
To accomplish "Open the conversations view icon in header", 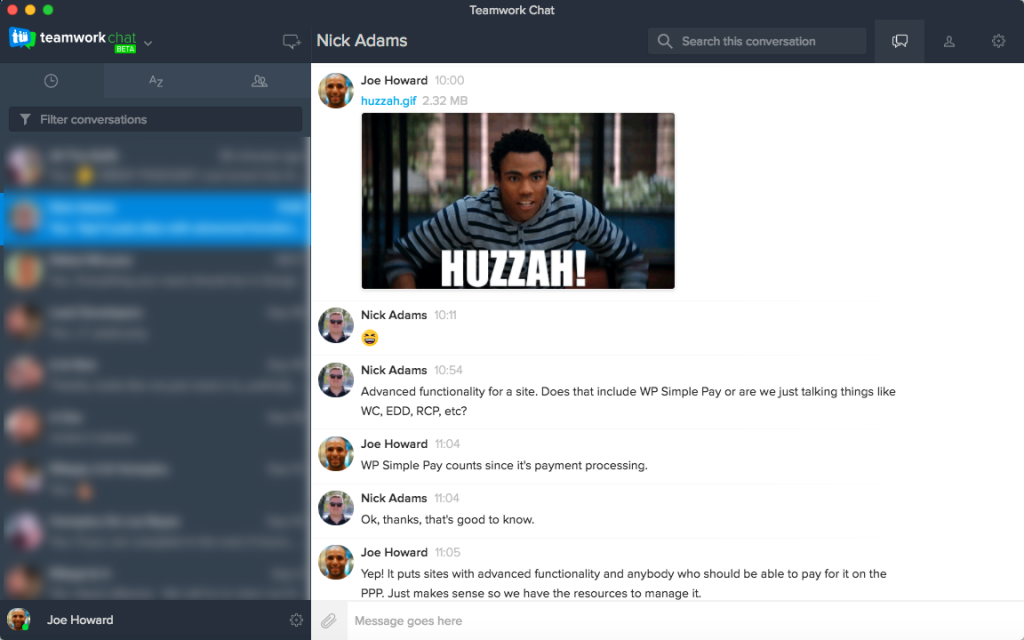I will pos(900,41).
